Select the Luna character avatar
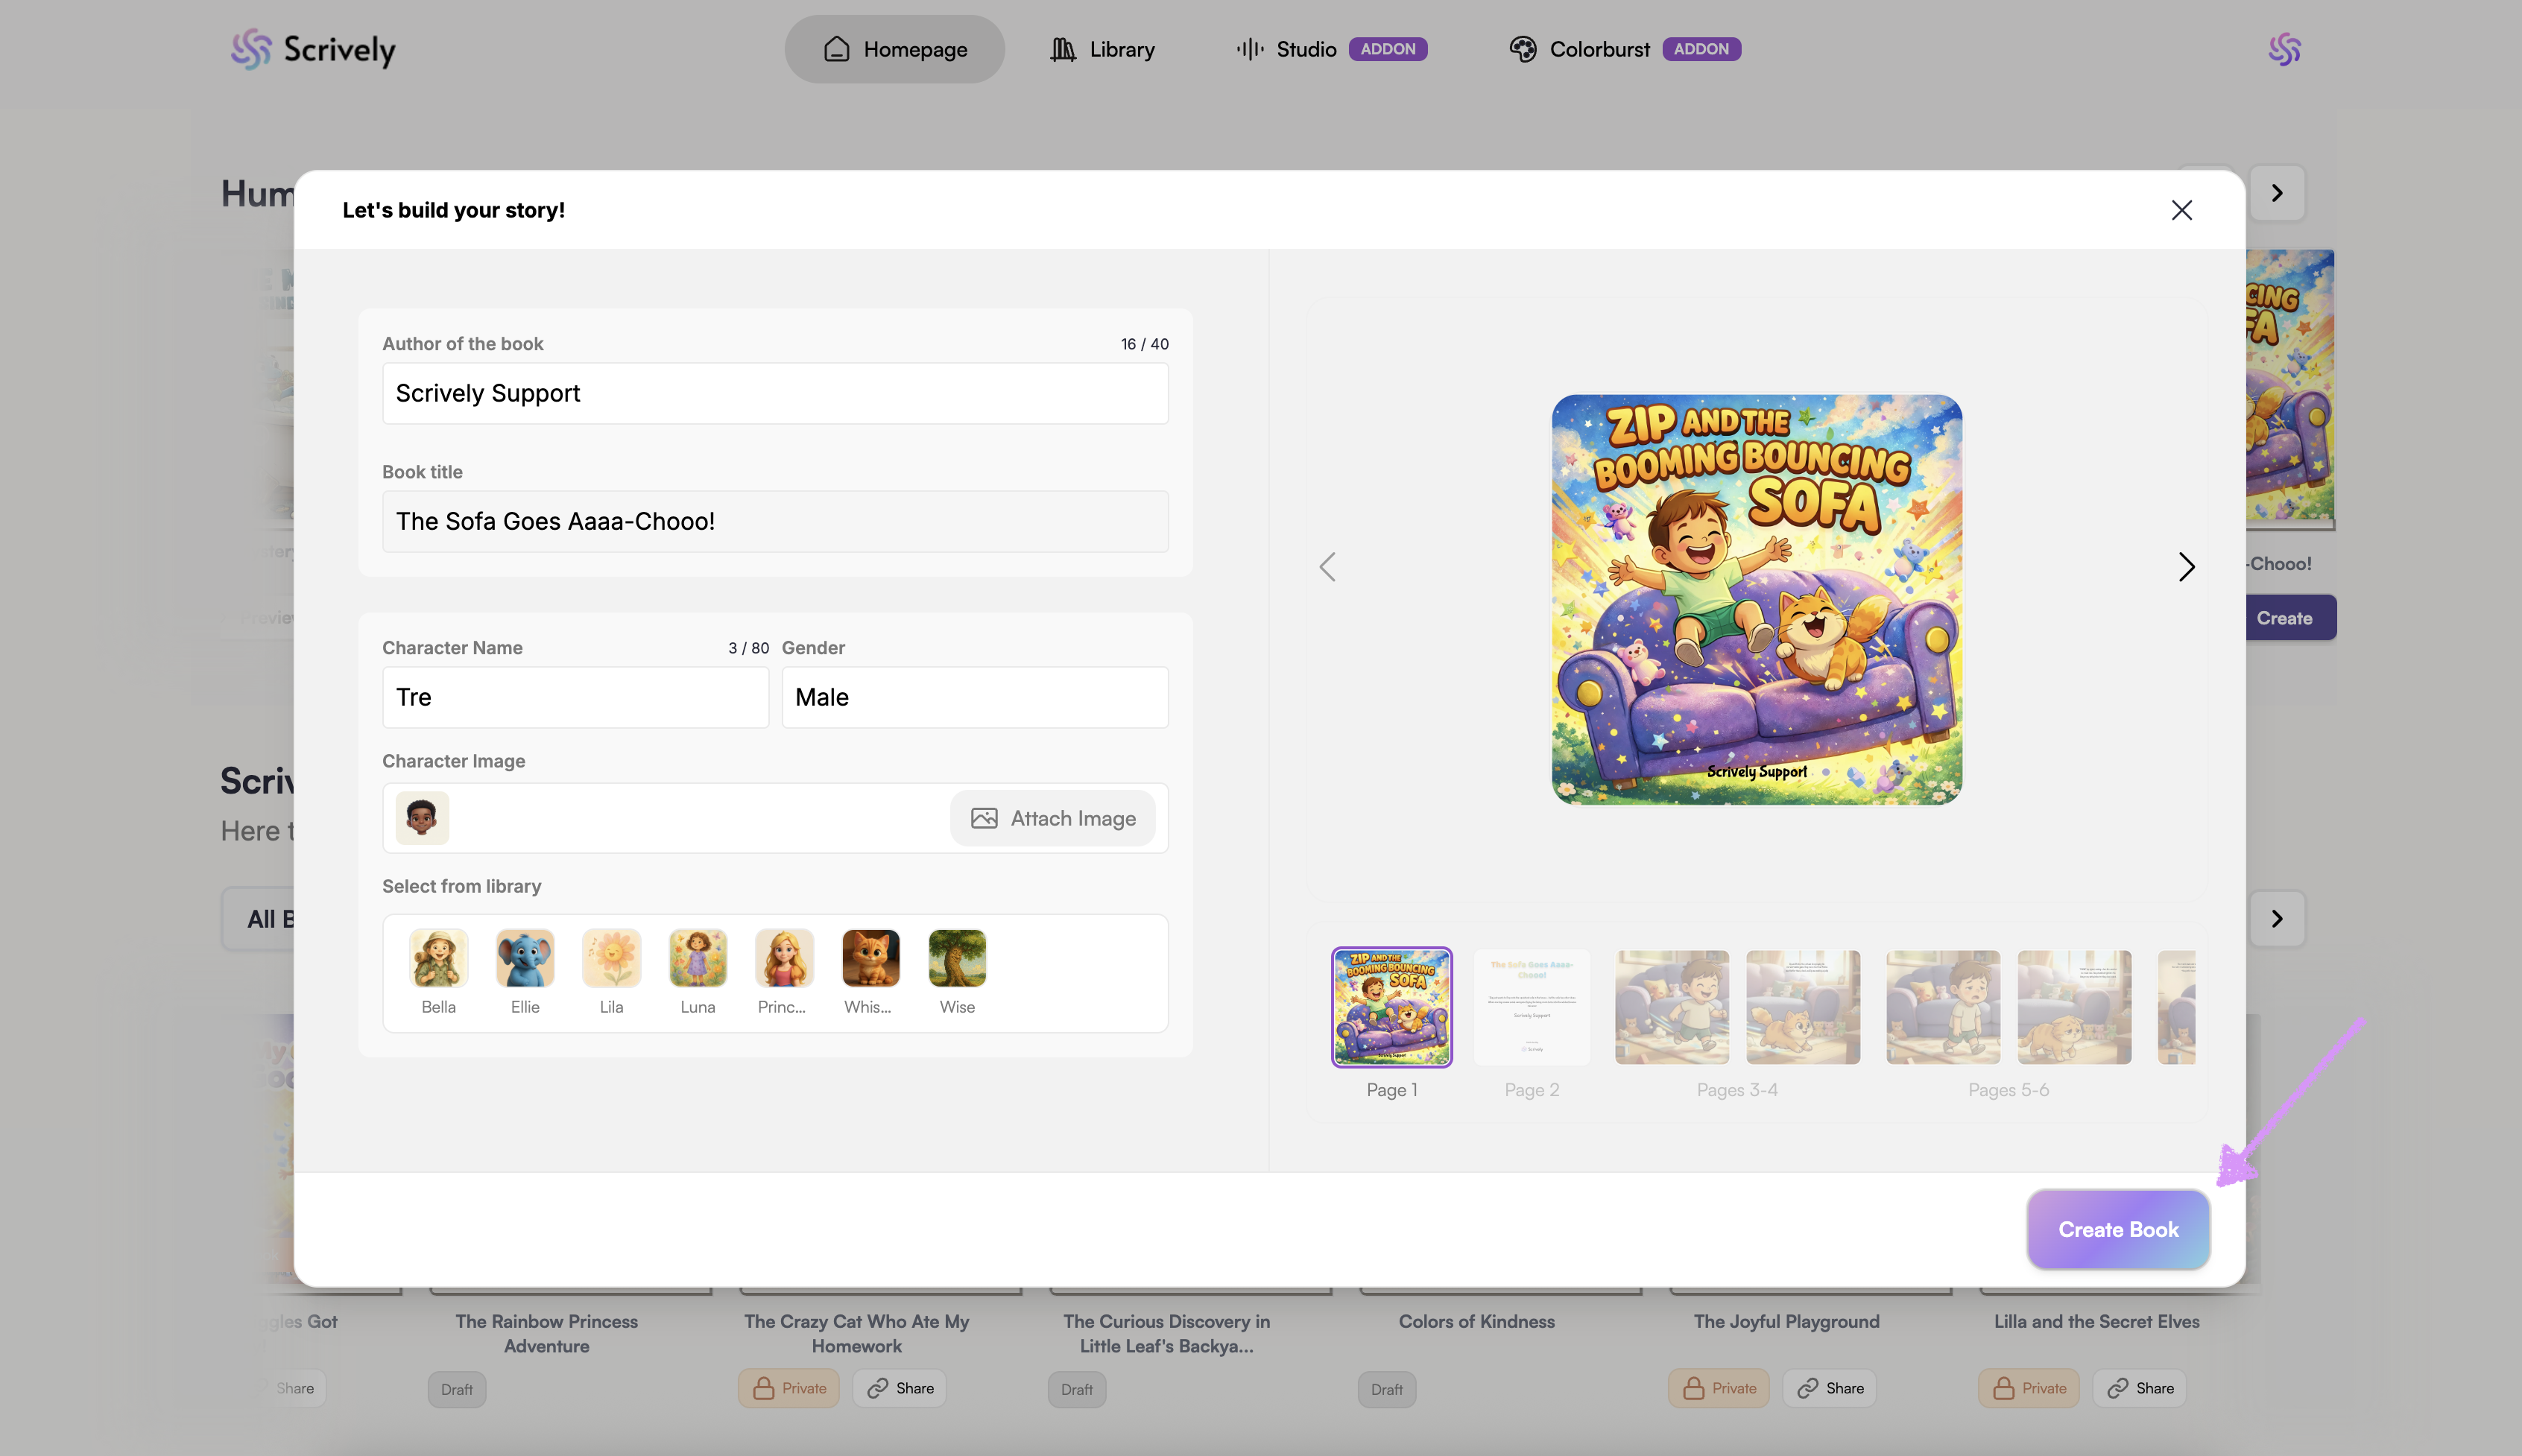 point(697,959)
